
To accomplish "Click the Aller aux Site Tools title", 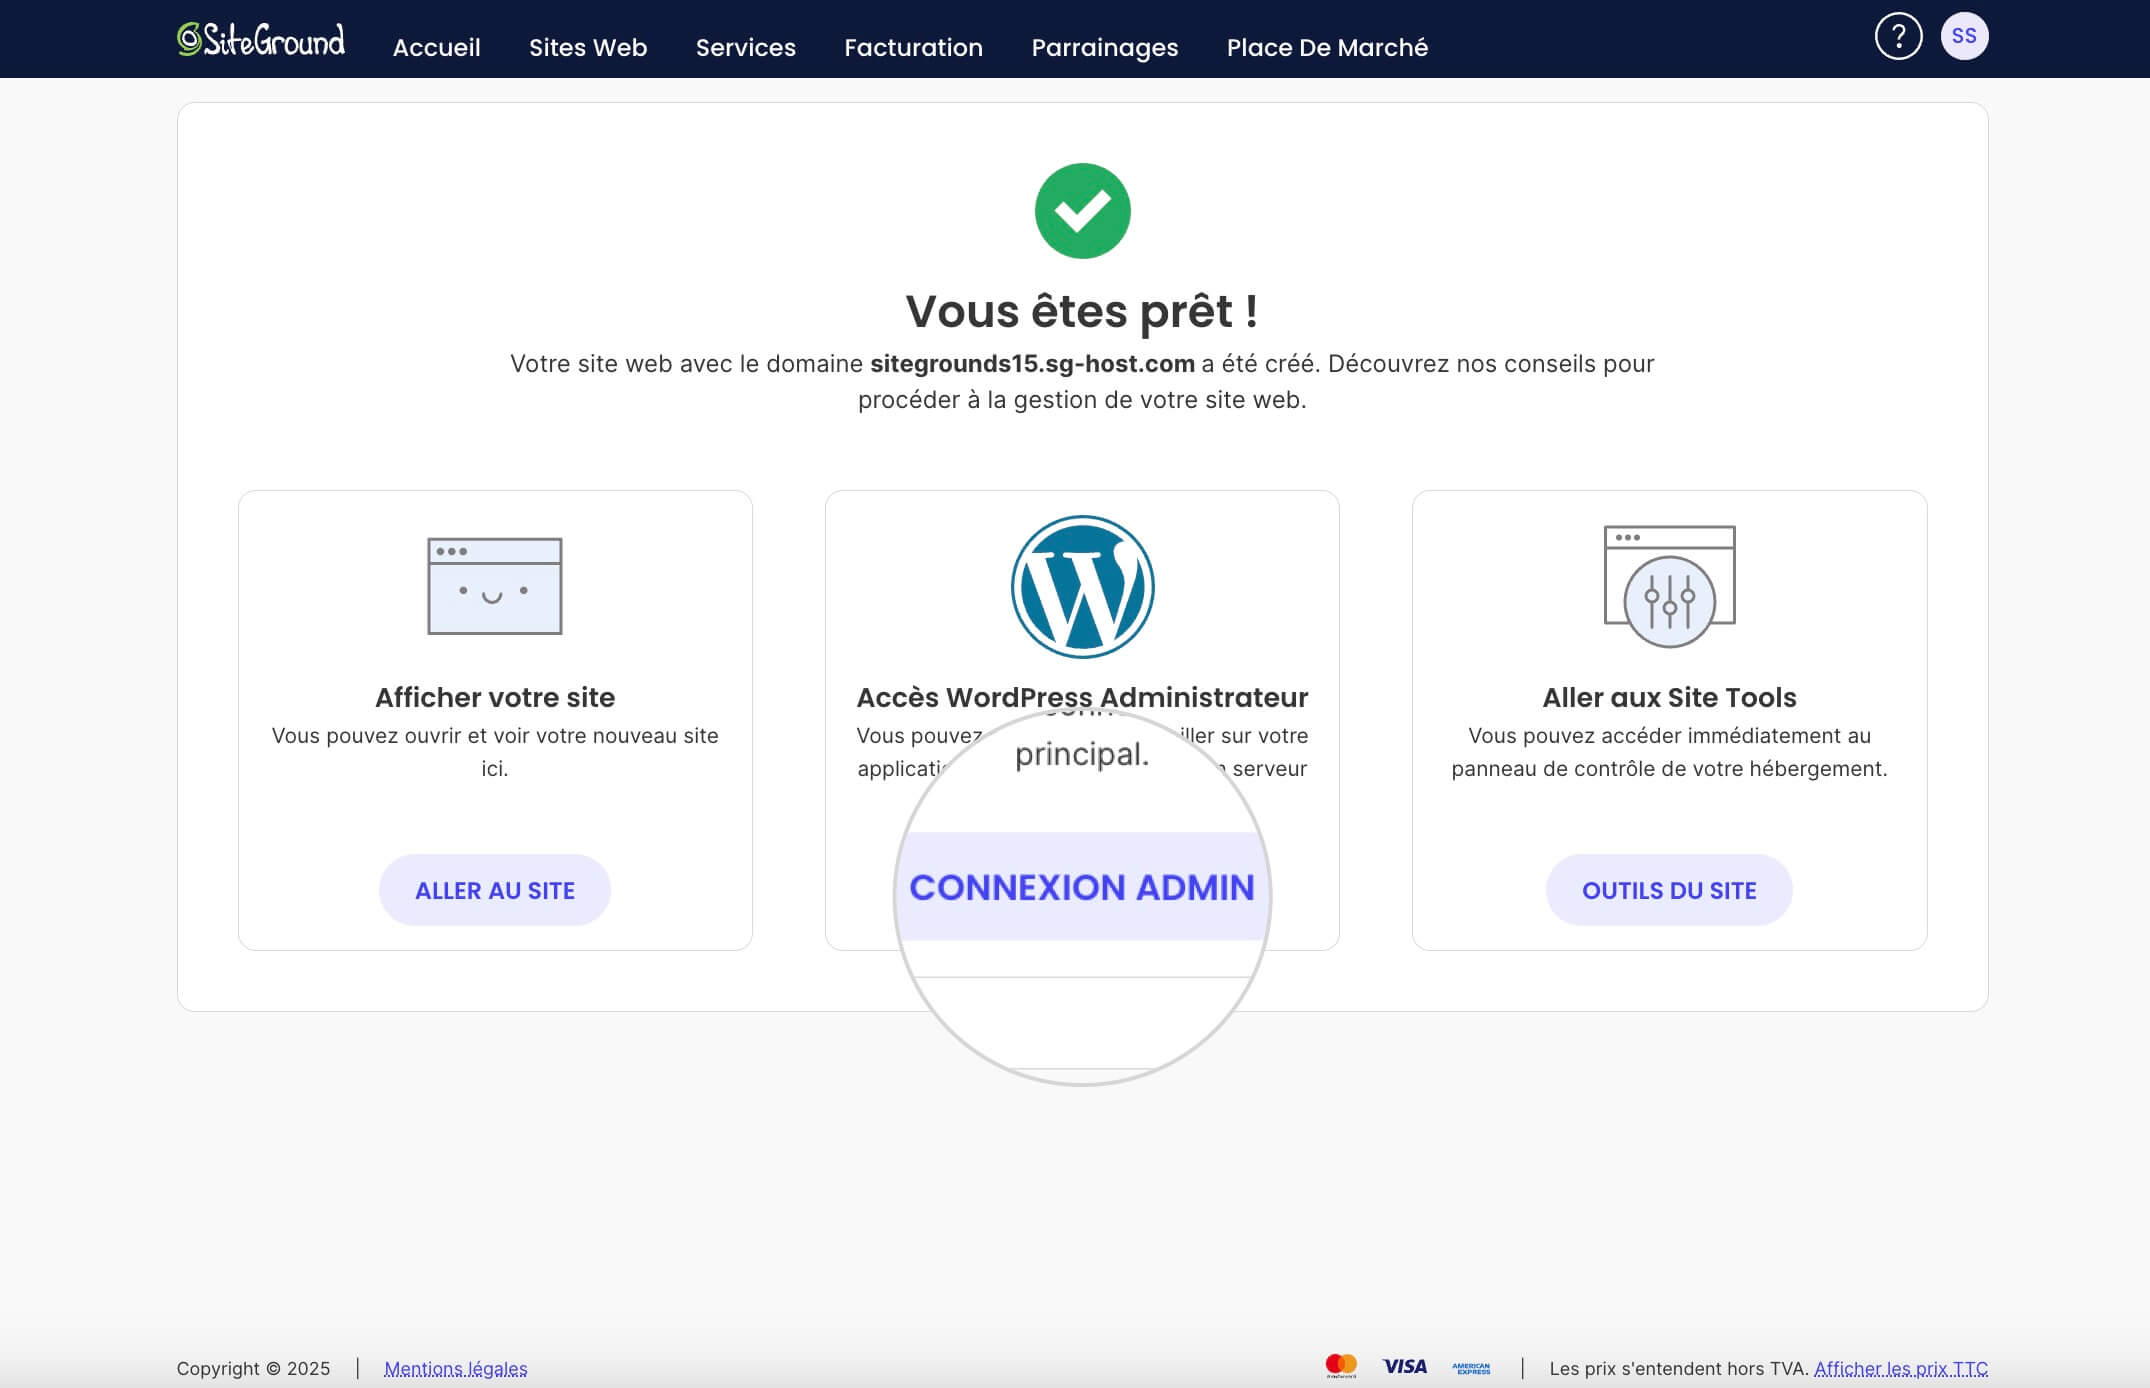I will [x=1669, y=697].
